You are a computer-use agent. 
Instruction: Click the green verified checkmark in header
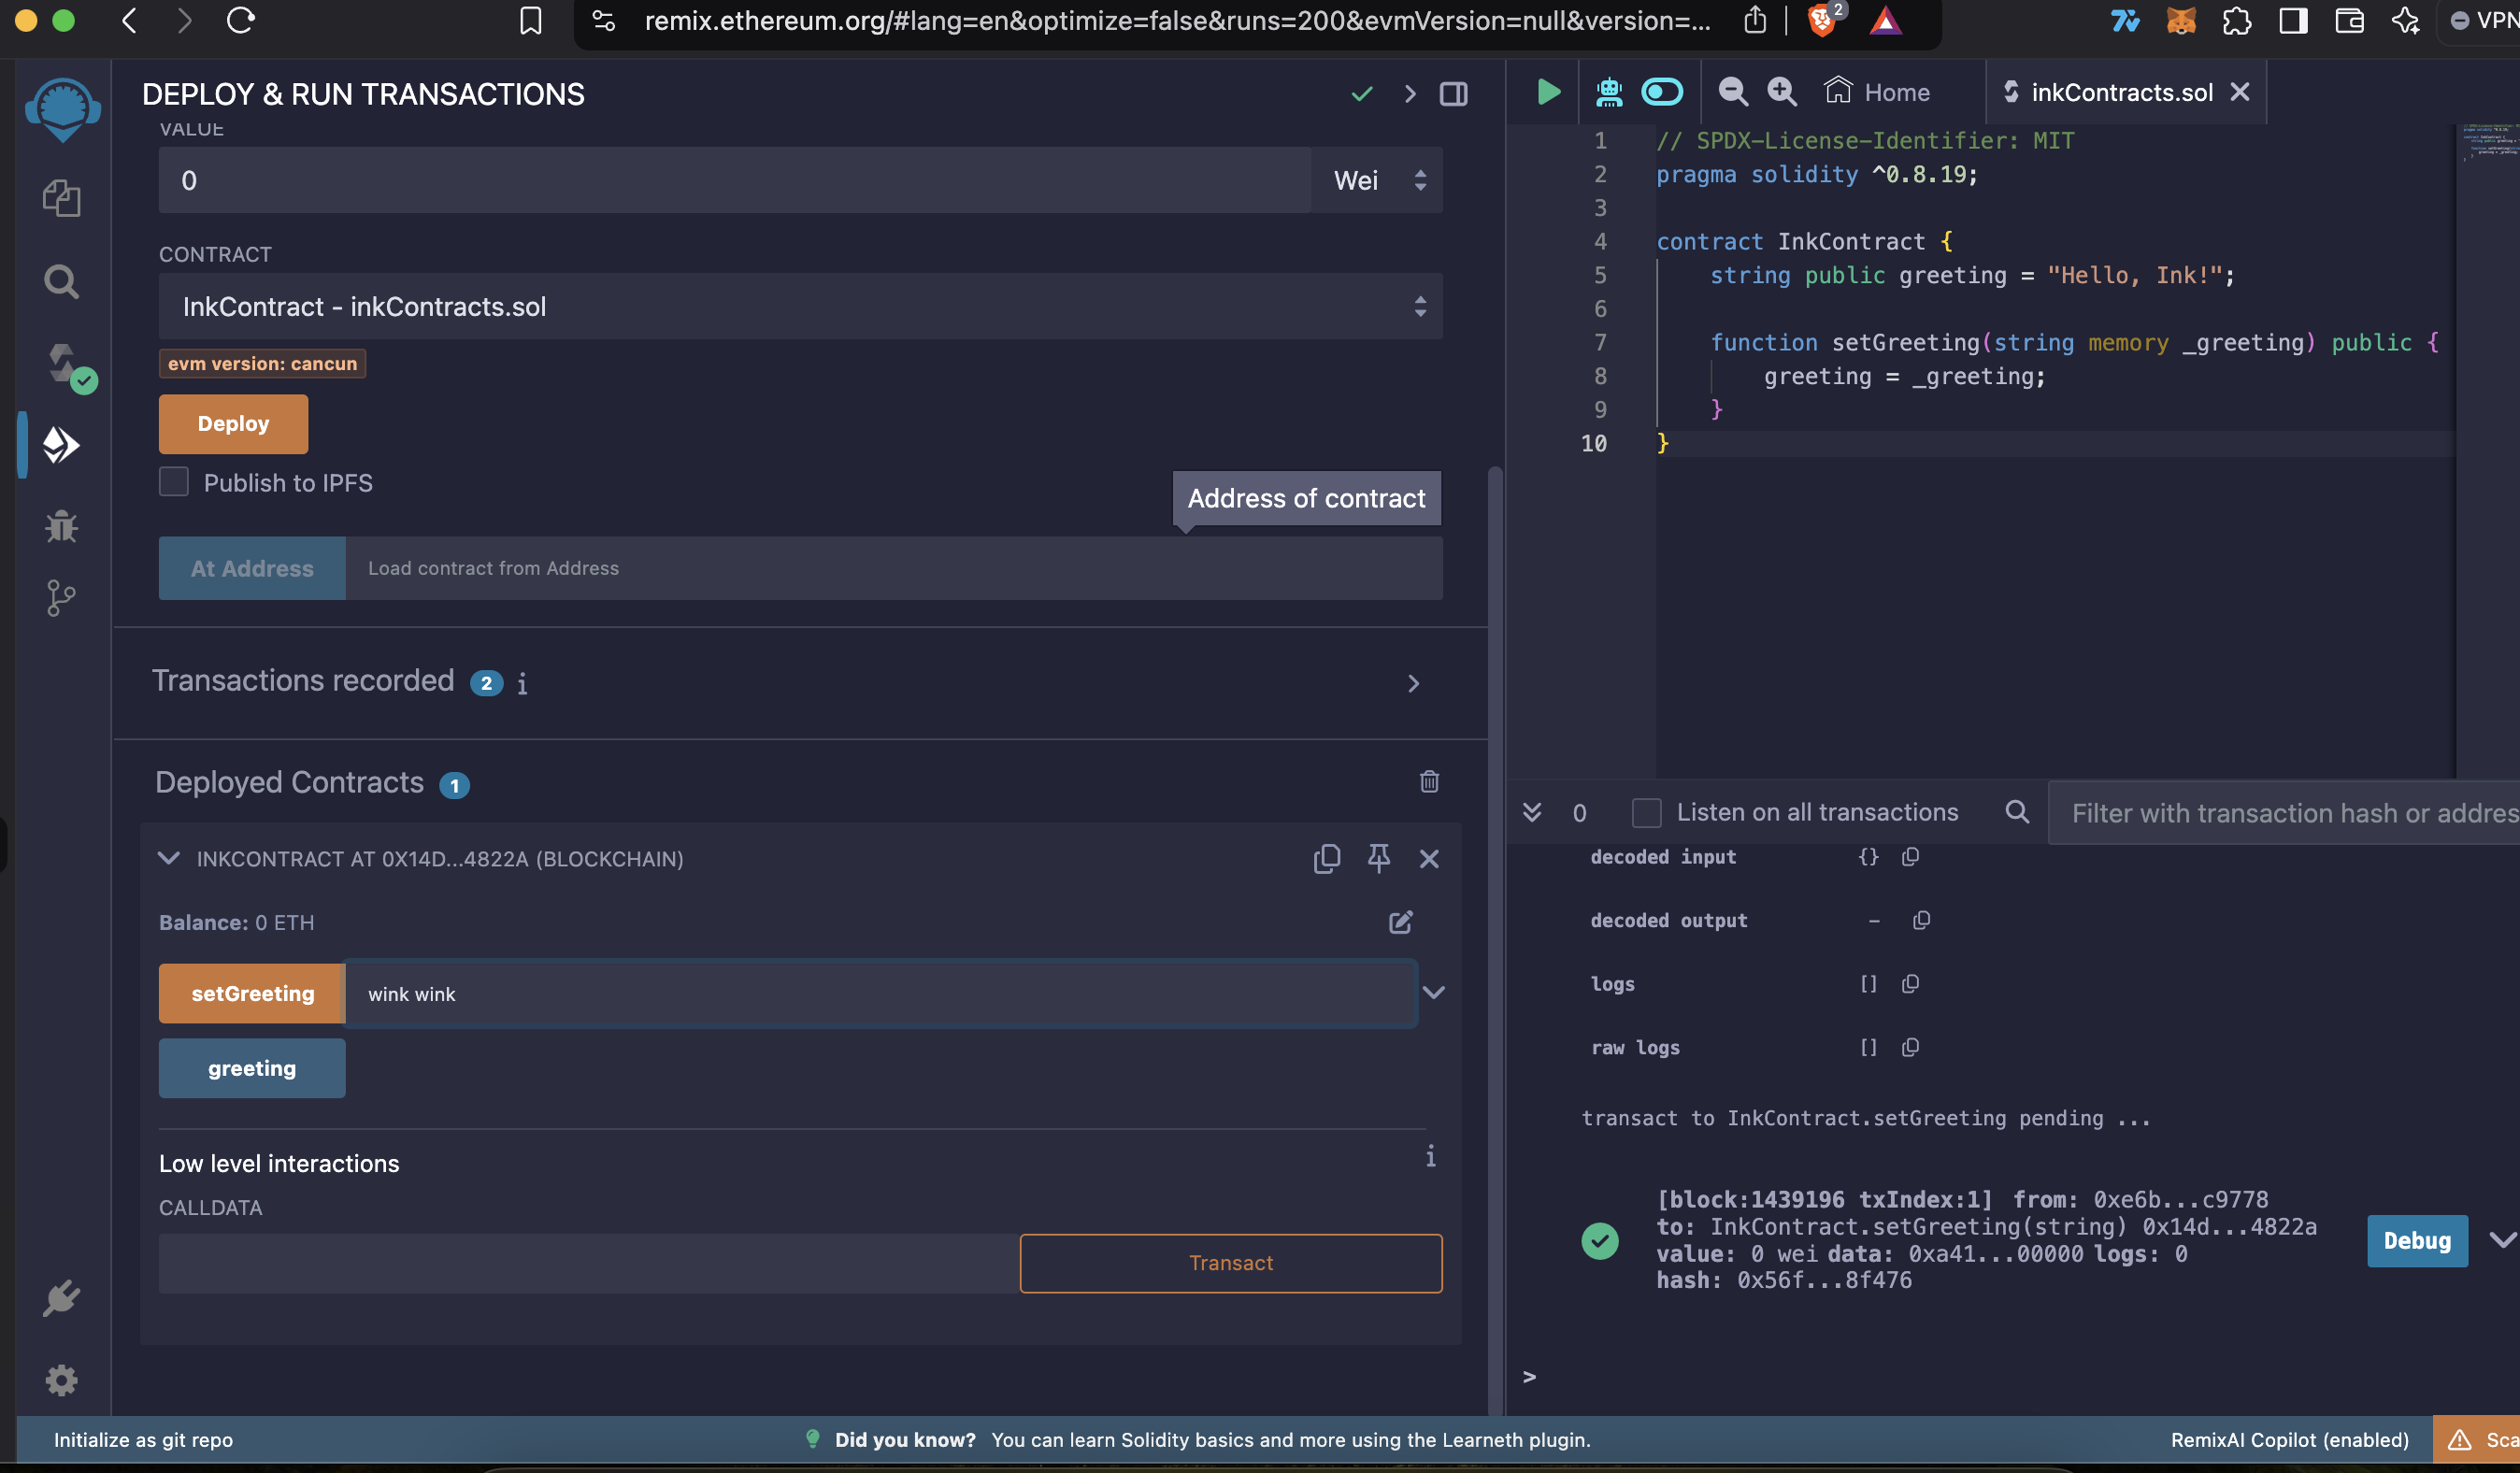(x=1362, y=94)
